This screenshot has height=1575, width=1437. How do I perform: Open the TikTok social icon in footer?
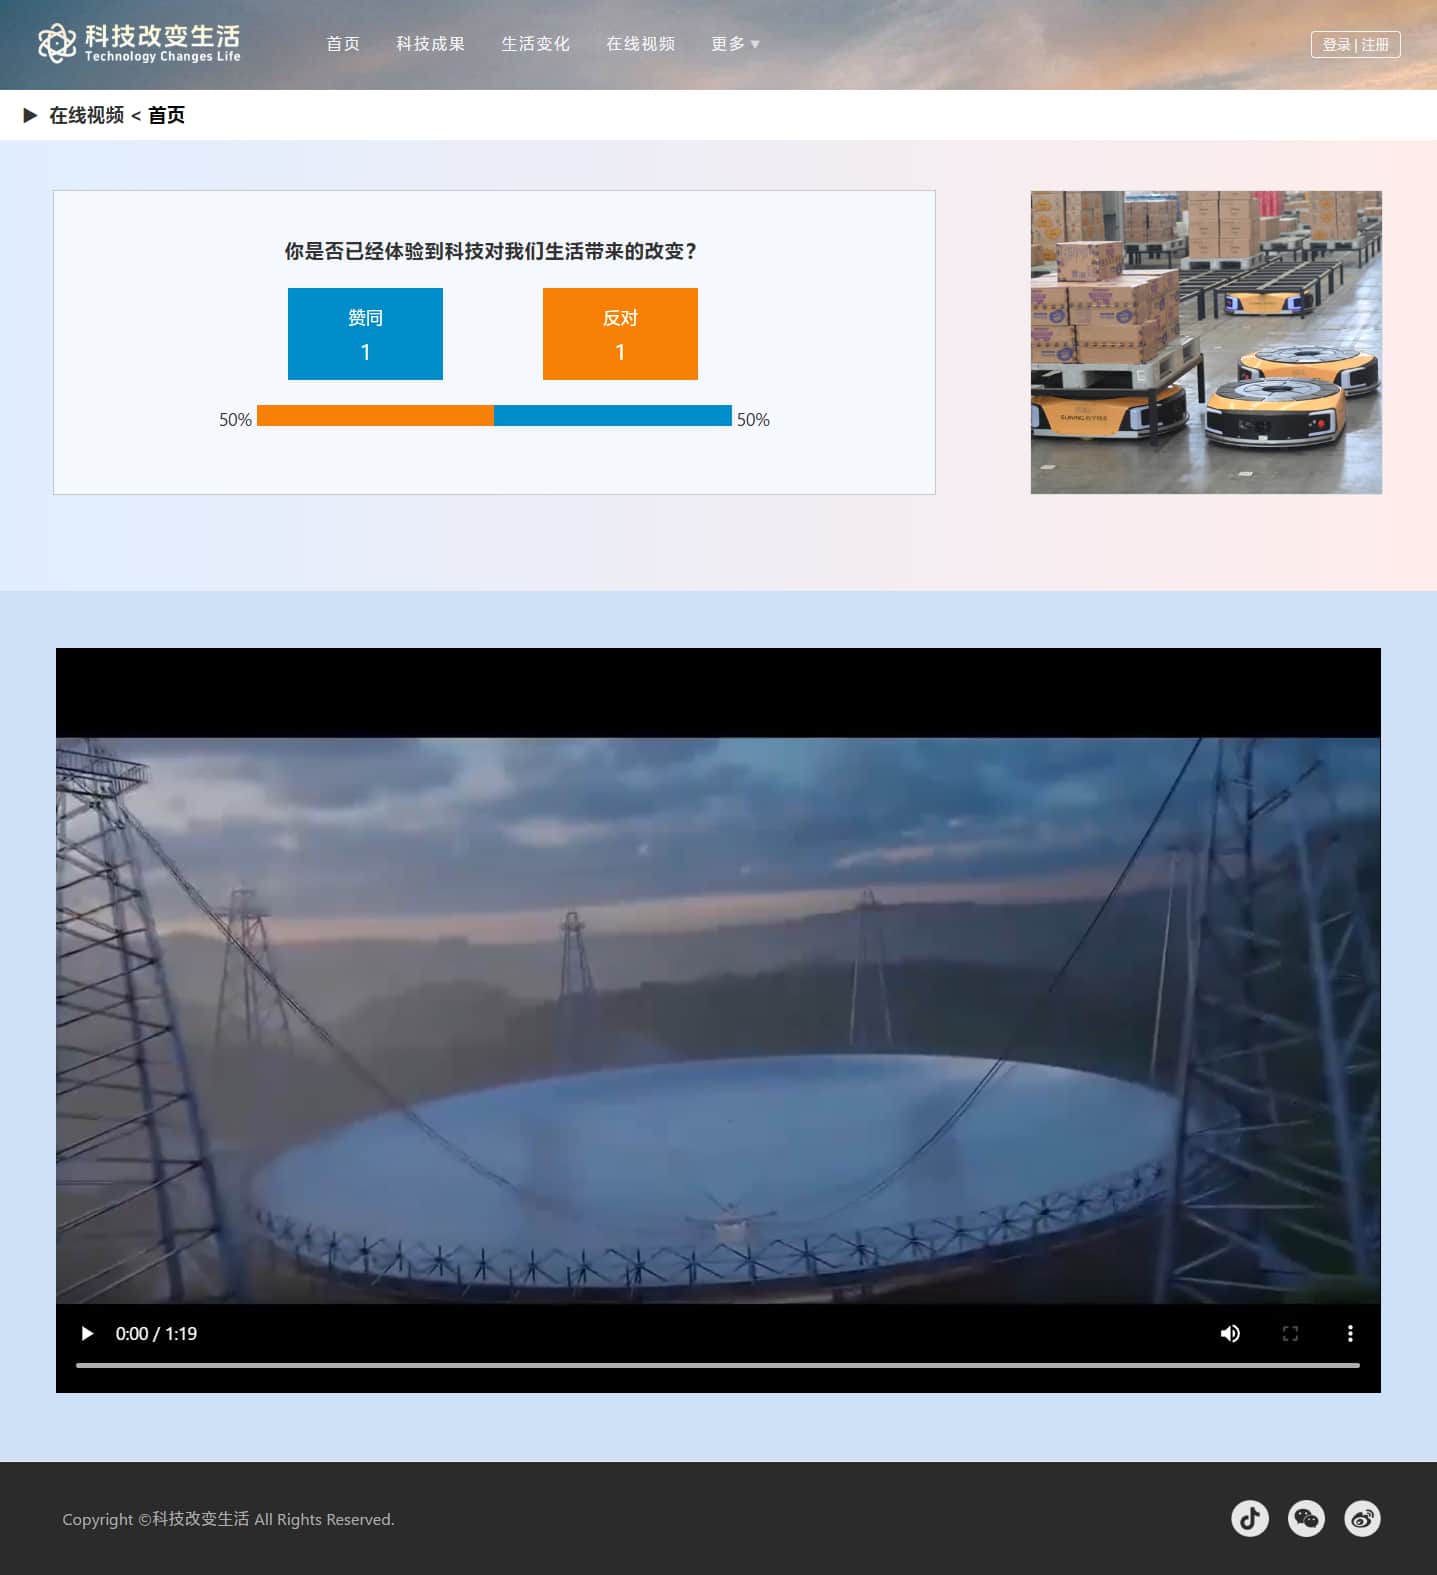point(1249,1518)
